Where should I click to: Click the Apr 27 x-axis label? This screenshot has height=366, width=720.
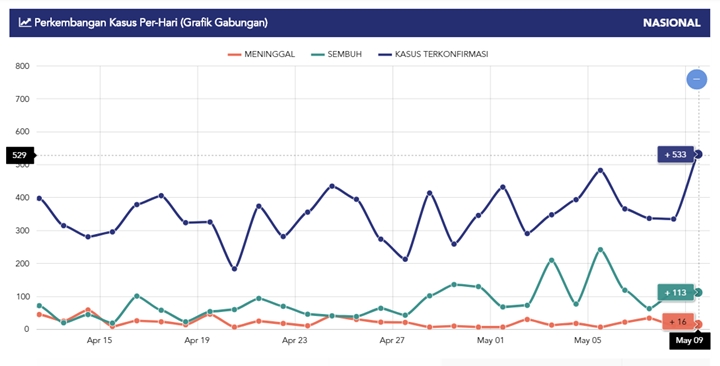[x=392, y=340]
